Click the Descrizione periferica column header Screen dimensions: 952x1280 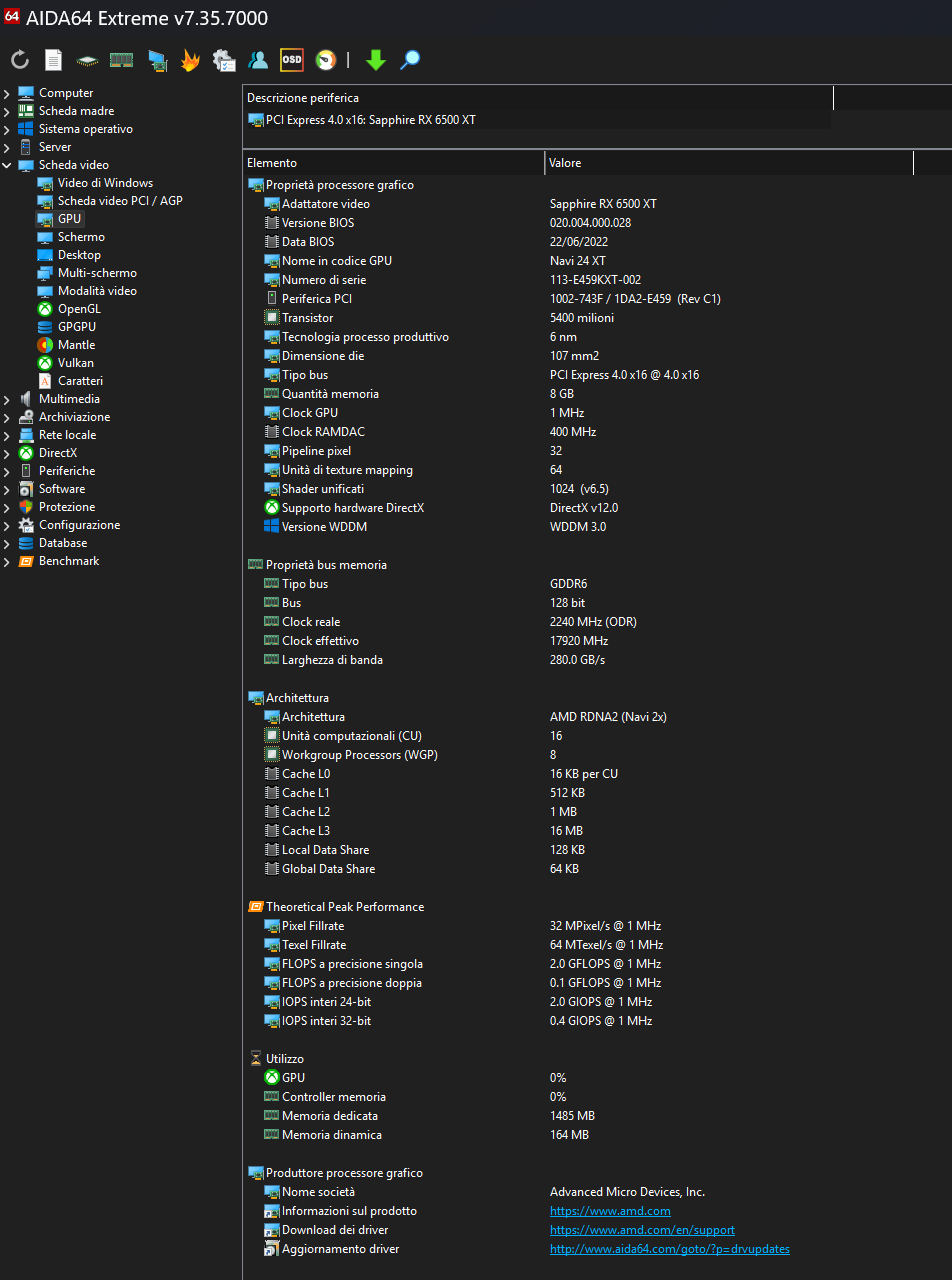coord(537,98)
